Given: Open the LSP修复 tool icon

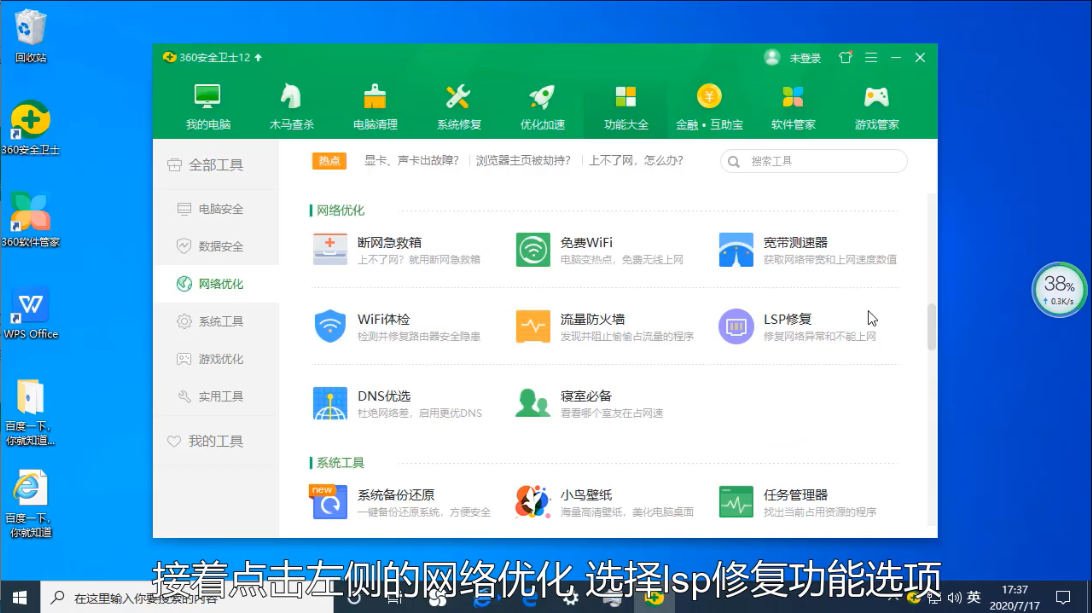Looking at the screenshot, I should (x=736, y=326).
